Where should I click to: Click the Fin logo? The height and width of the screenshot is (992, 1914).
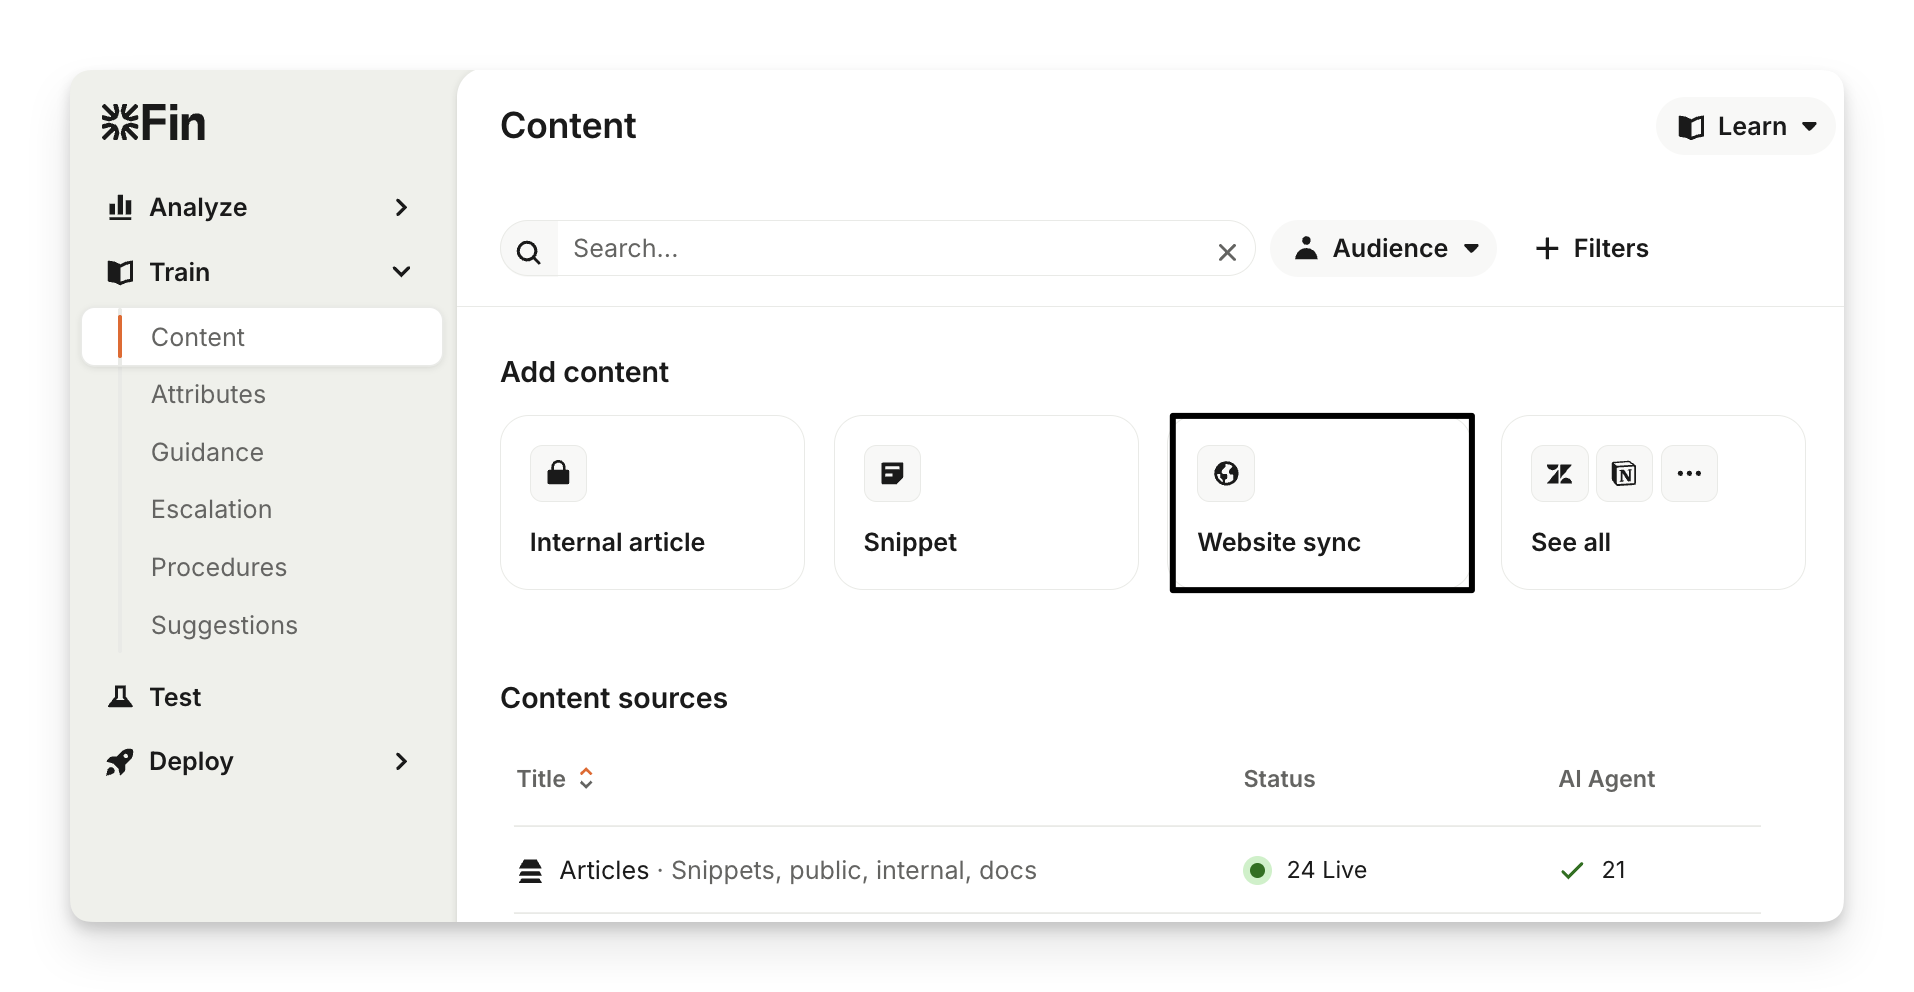153,124
